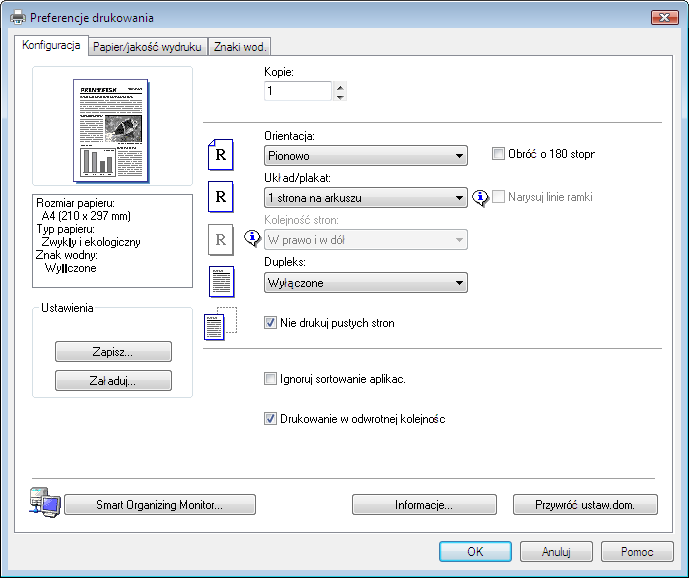Close the Preferencje drukowania dialog

coord(664,18)
